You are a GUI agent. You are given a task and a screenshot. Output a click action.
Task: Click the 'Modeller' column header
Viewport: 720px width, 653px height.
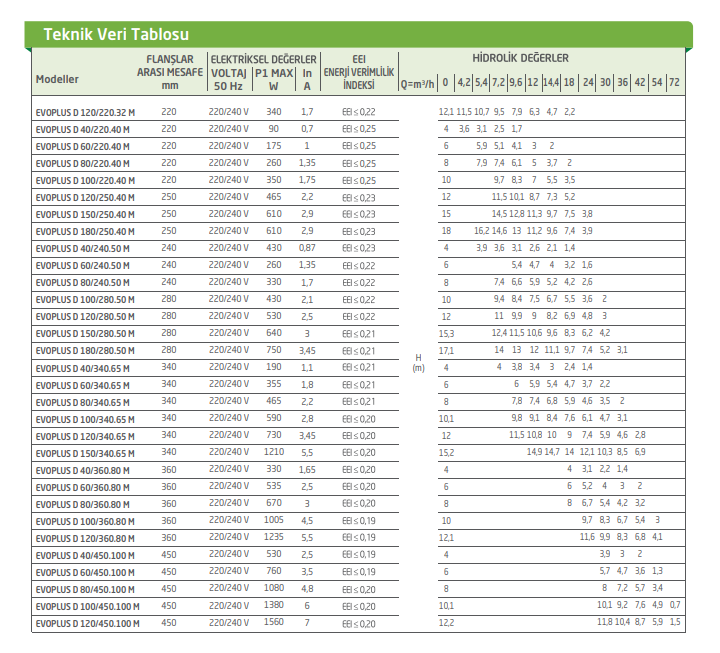[x=57, y=79]
